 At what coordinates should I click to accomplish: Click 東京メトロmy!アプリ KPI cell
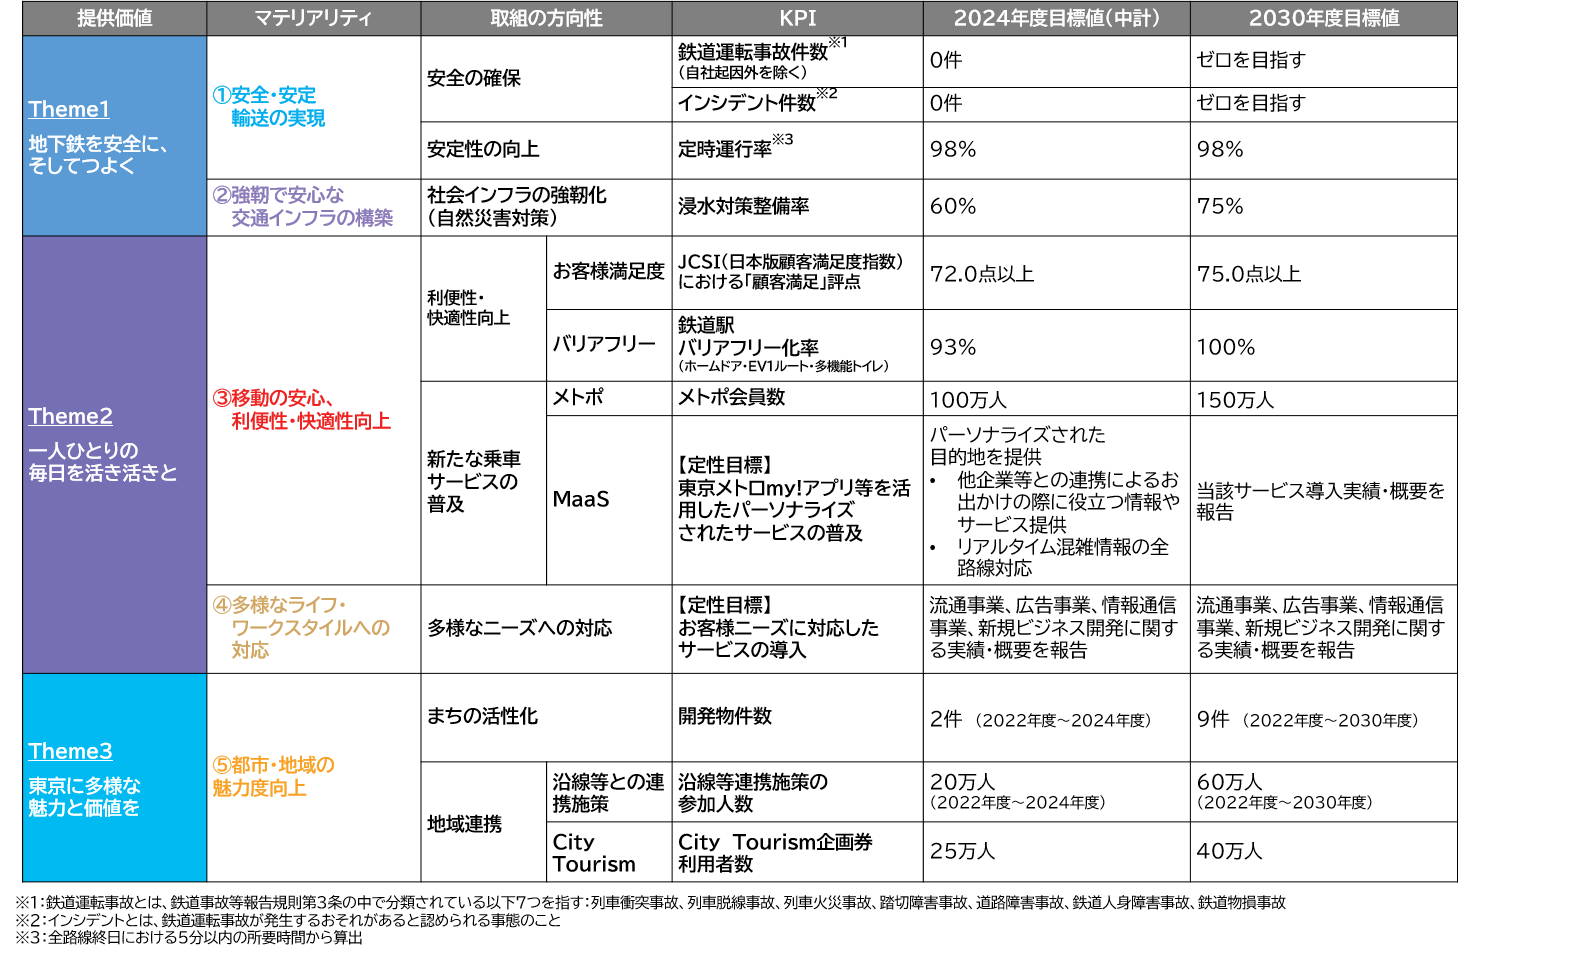coord(797,500)
